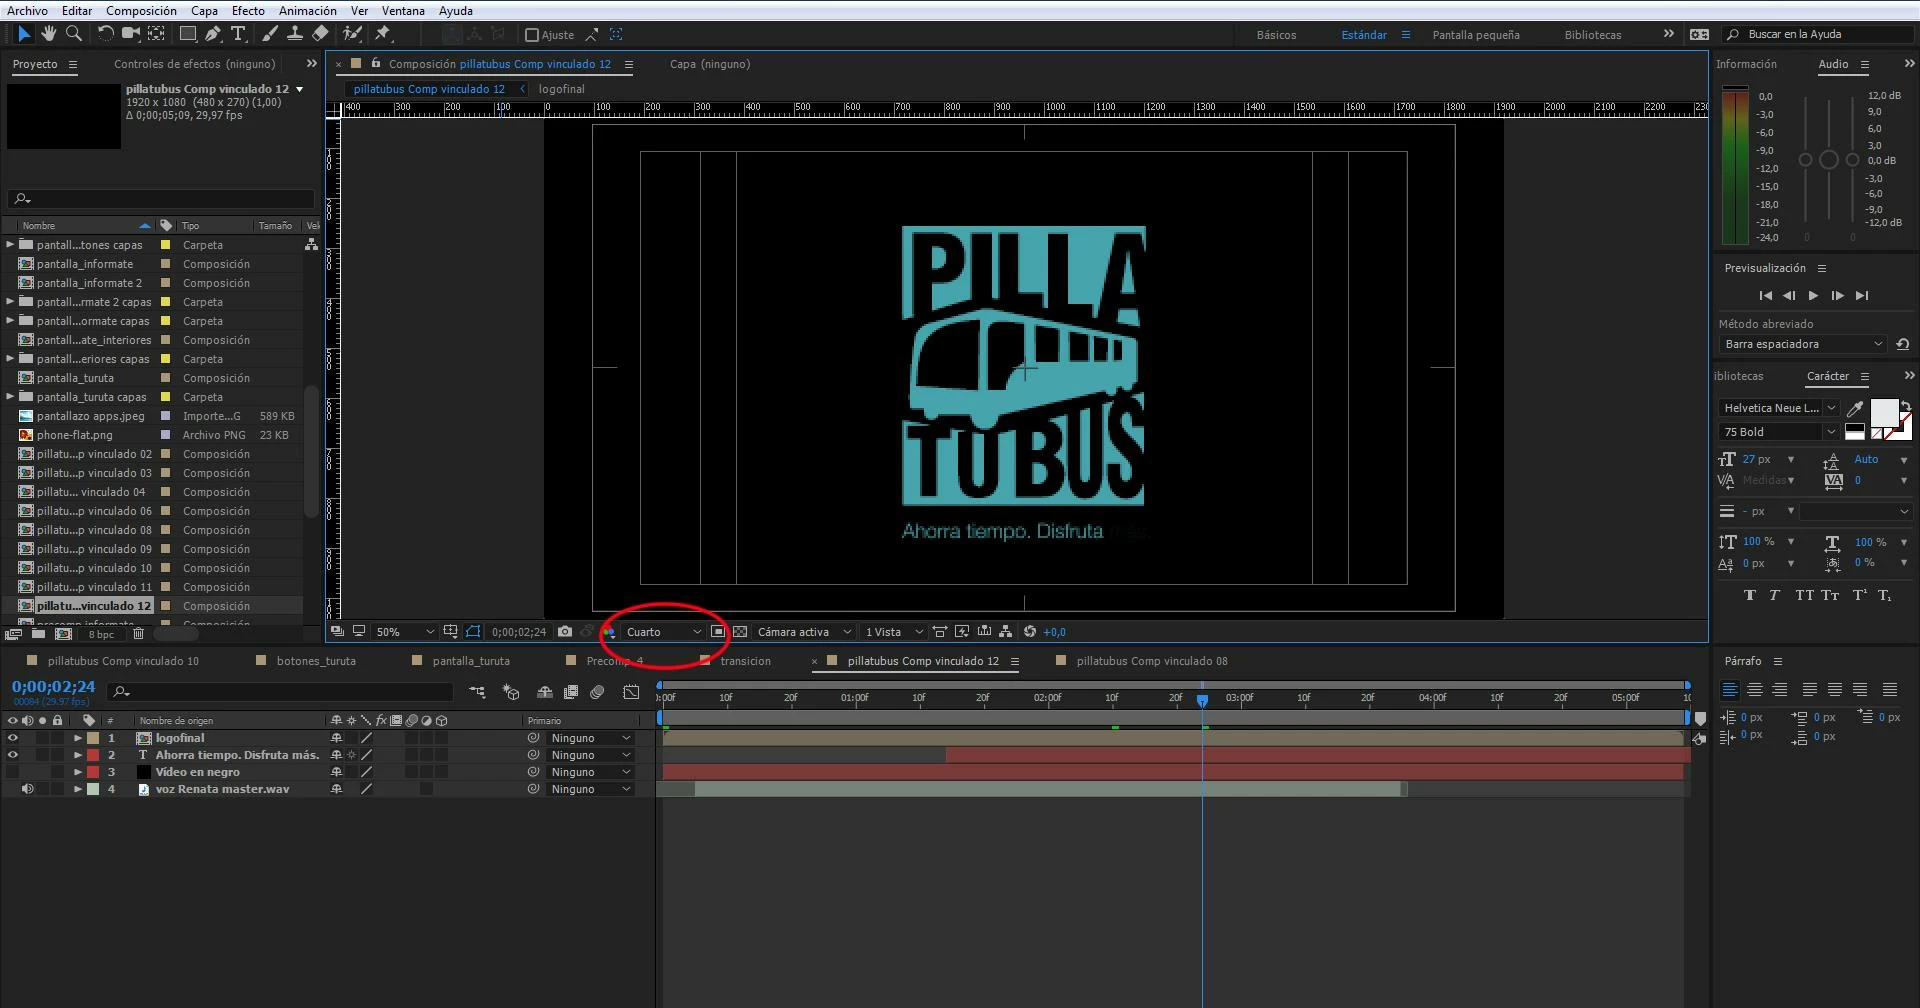Open parent dropdown for Vídeo en negro
Image resolution: width=1920 pixels, height=1008 pixels.
(x=590, y=772)
